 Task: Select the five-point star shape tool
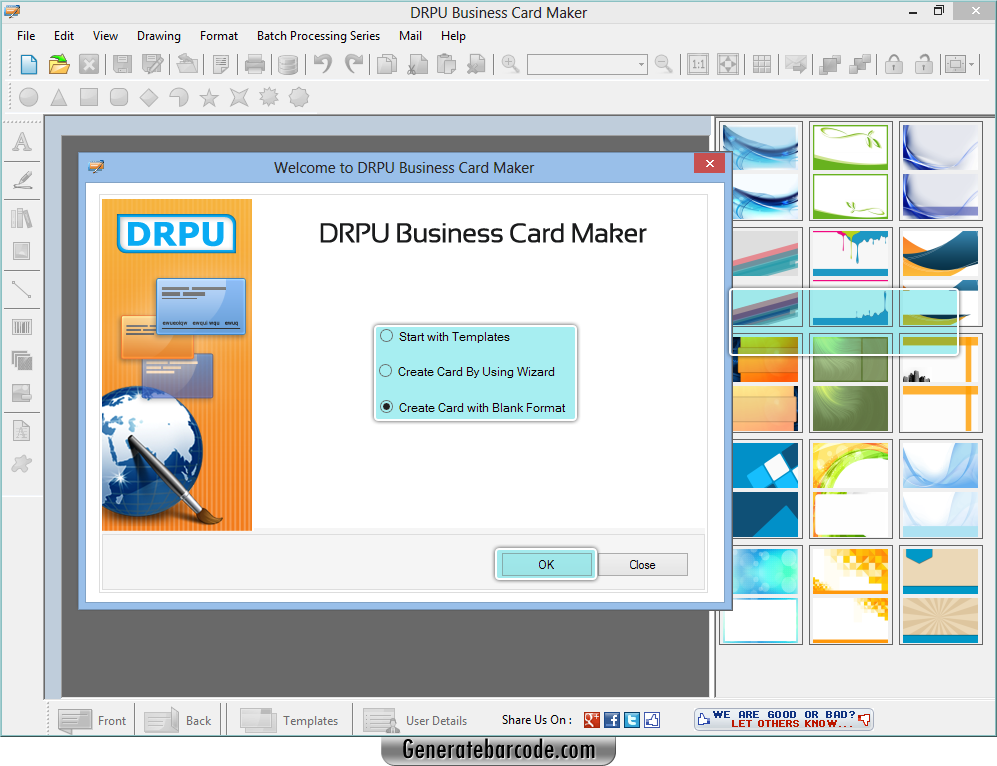[209, 97]
